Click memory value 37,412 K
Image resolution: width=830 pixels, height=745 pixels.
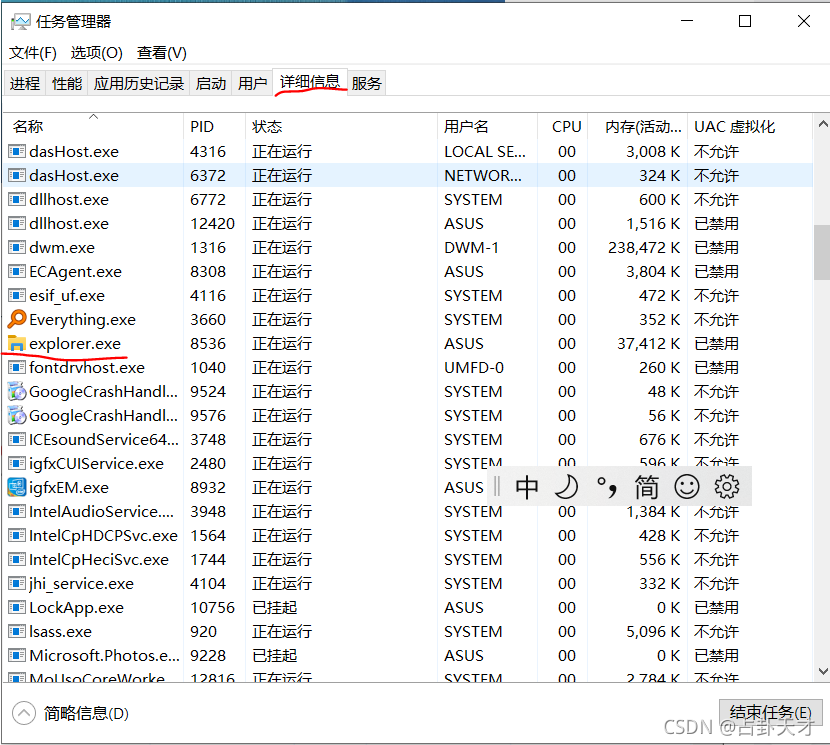pos(648,344)
